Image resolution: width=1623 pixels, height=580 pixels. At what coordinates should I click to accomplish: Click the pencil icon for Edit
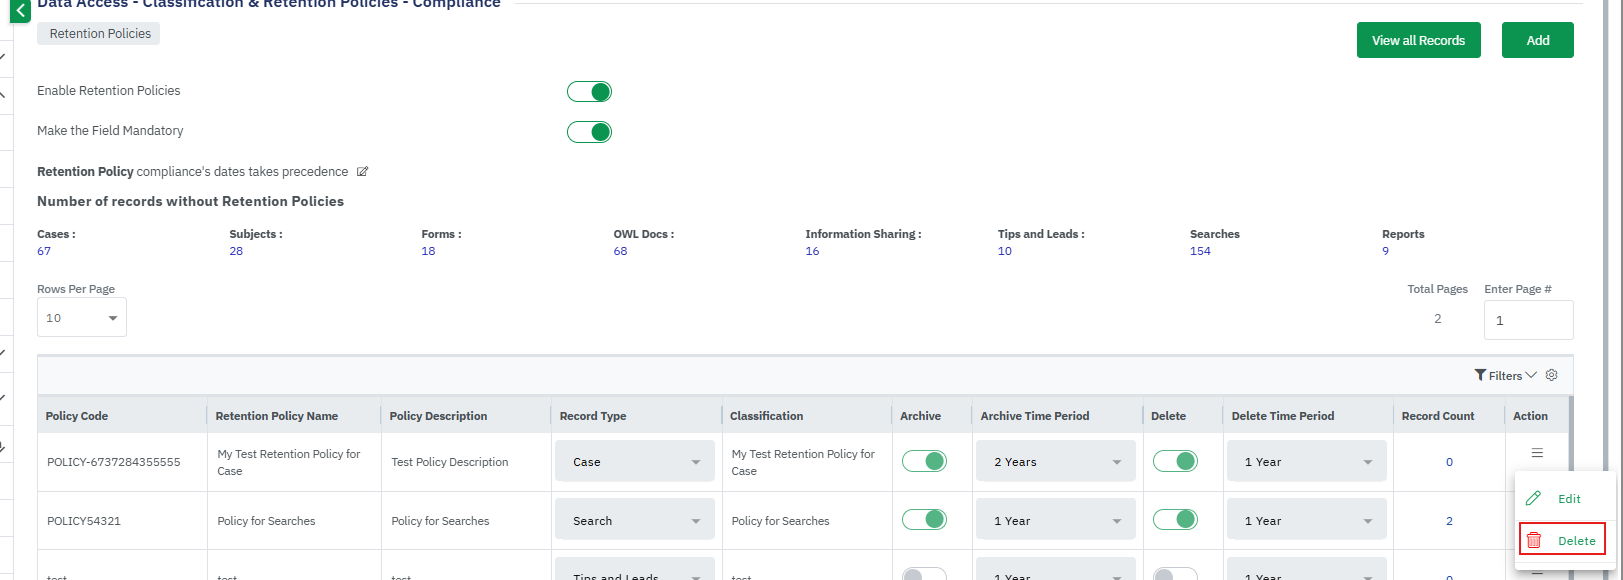coord(1533,498)
